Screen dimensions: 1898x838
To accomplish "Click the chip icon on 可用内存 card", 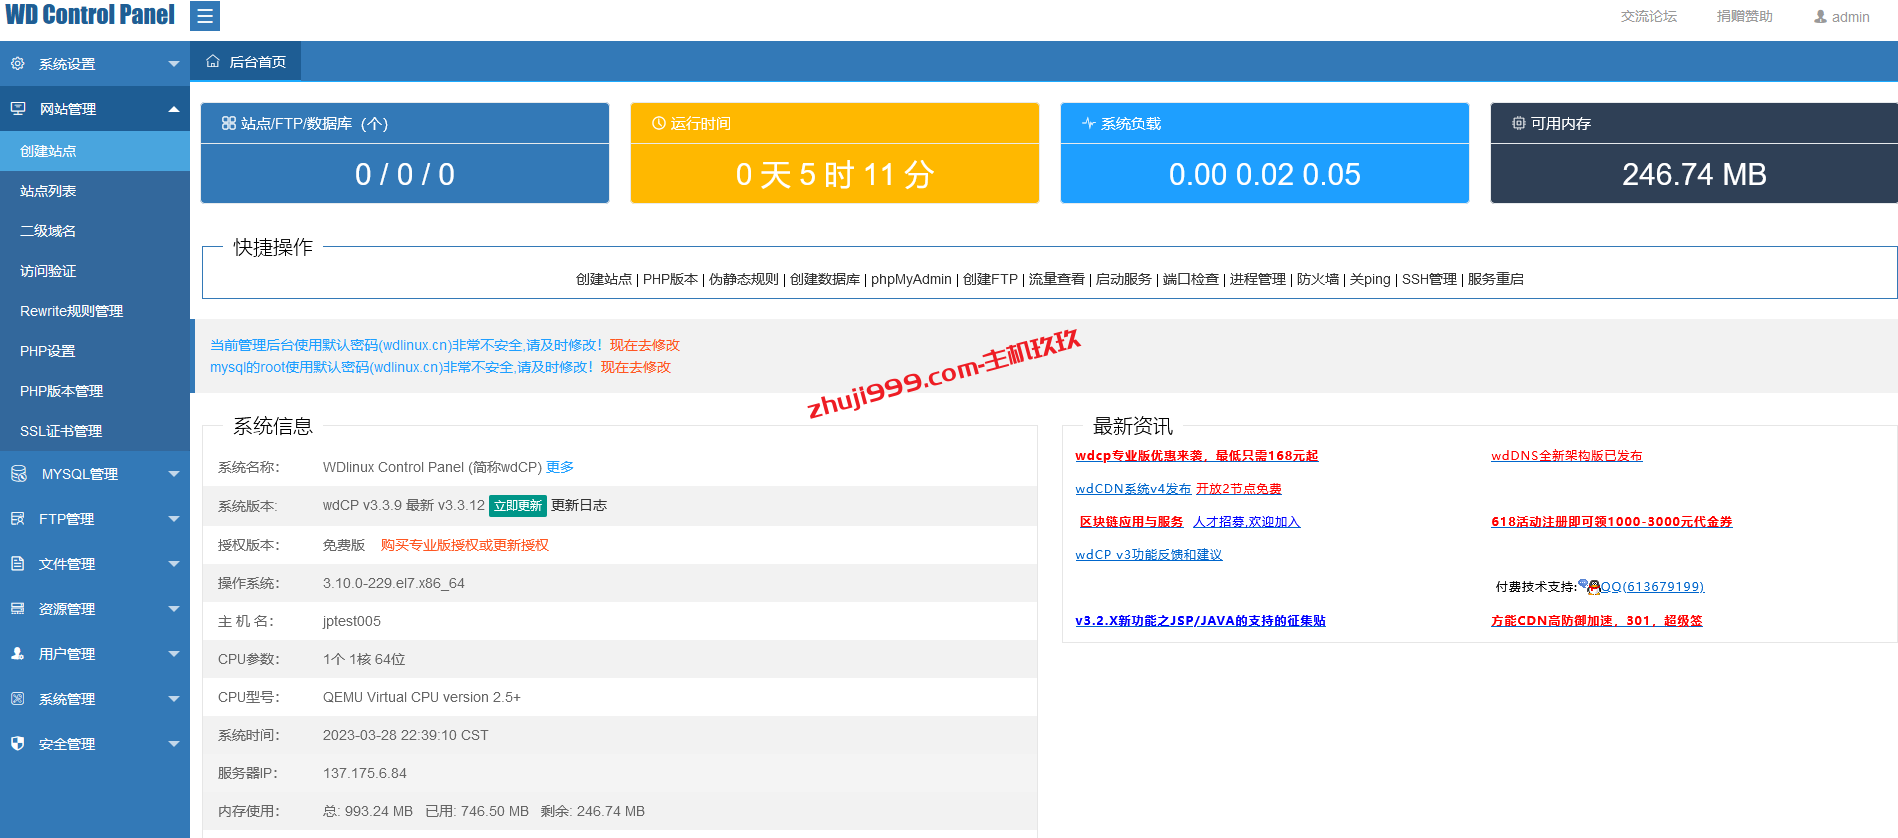I will [1519, 123].
